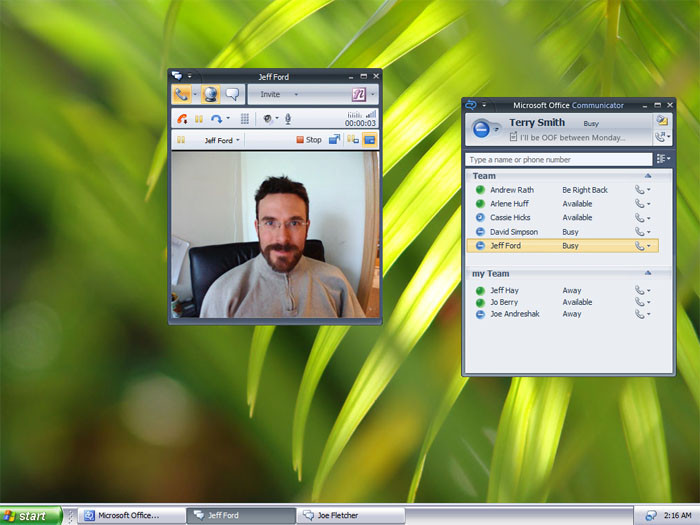End the call with the red phone icon

click(x=182, y=119)
